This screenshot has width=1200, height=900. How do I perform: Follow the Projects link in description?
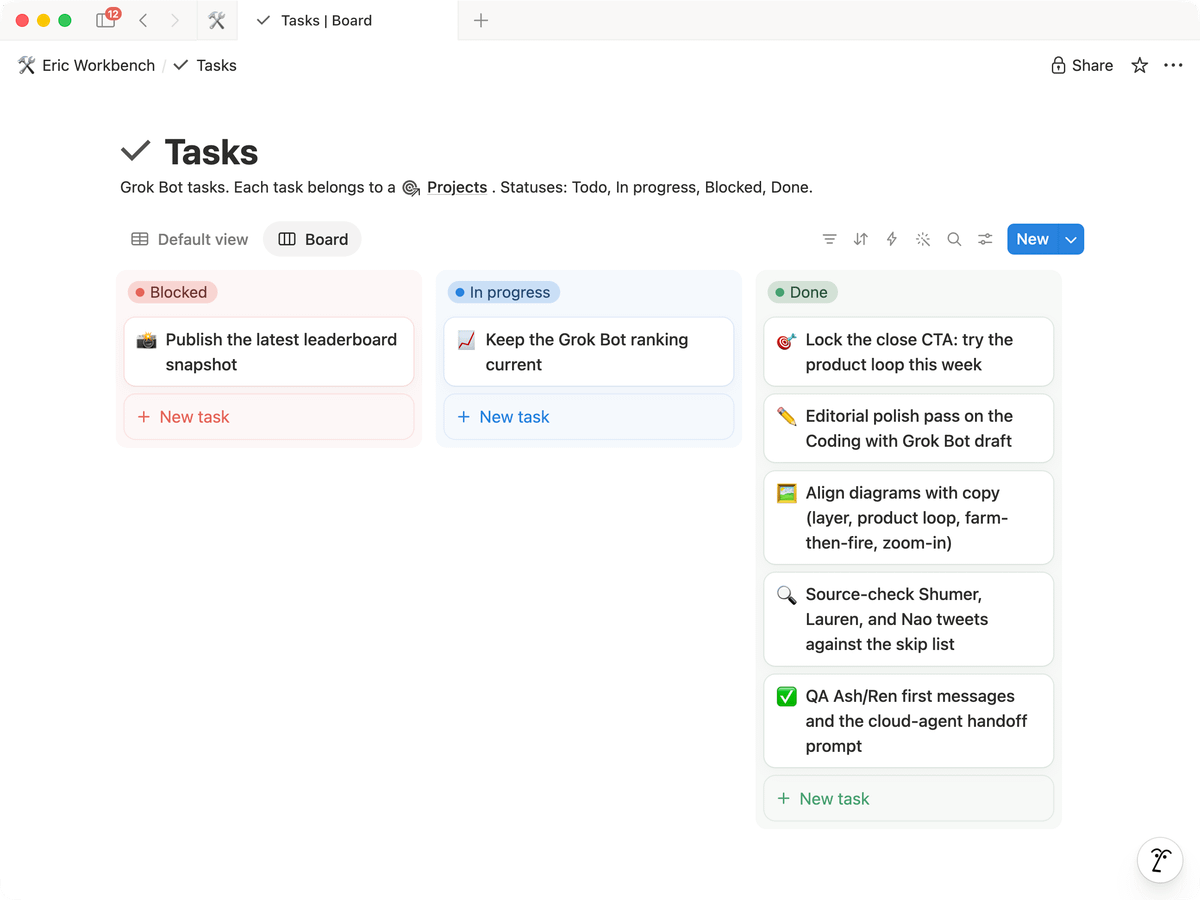tap(457, 187)
